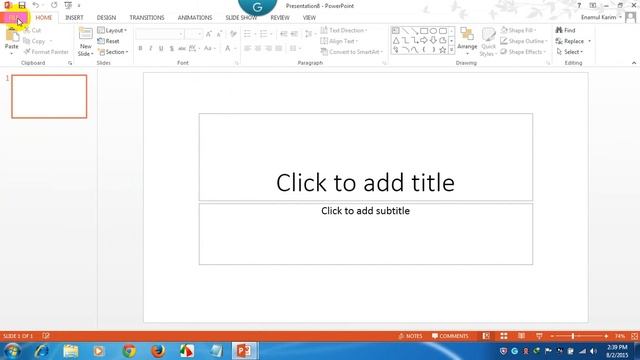Click the Justify paragraph icon
Viewport: 640px width, 360px height.
pyautogui.click(x=279, y=49)
